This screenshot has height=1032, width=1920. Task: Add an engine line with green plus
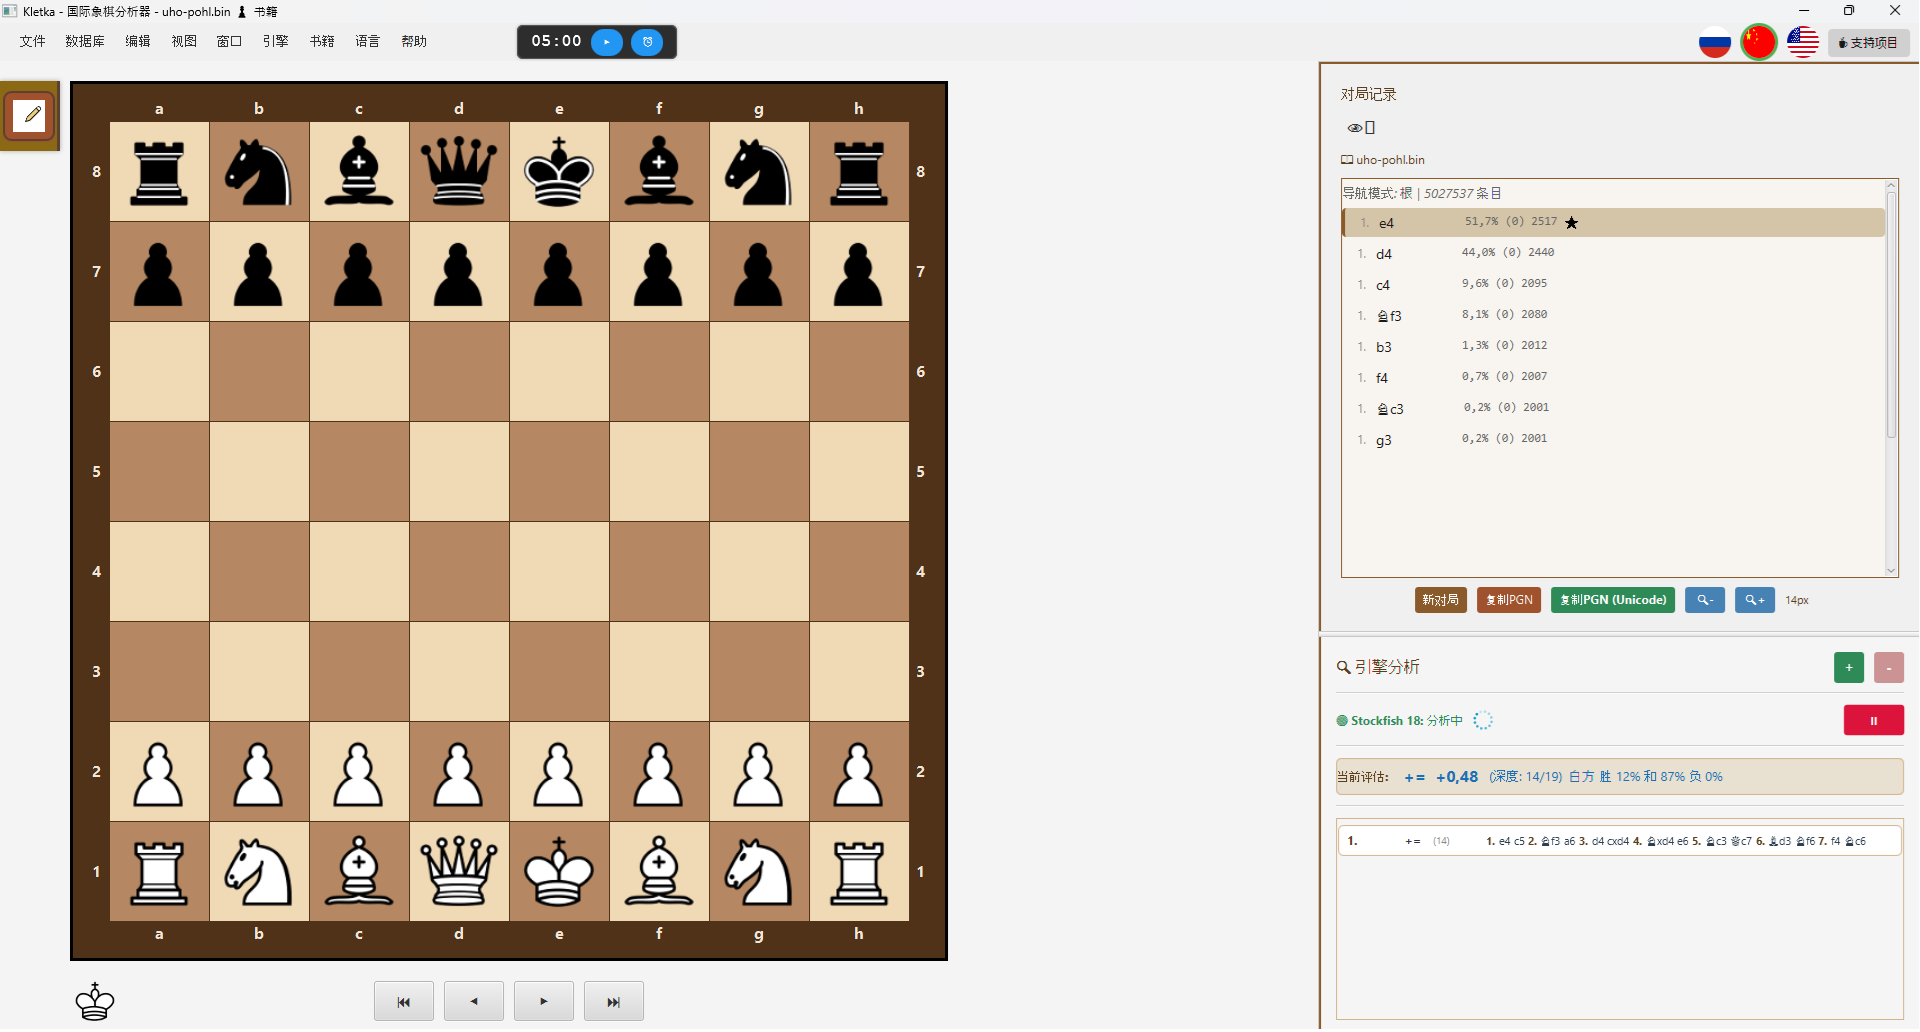1849,668
